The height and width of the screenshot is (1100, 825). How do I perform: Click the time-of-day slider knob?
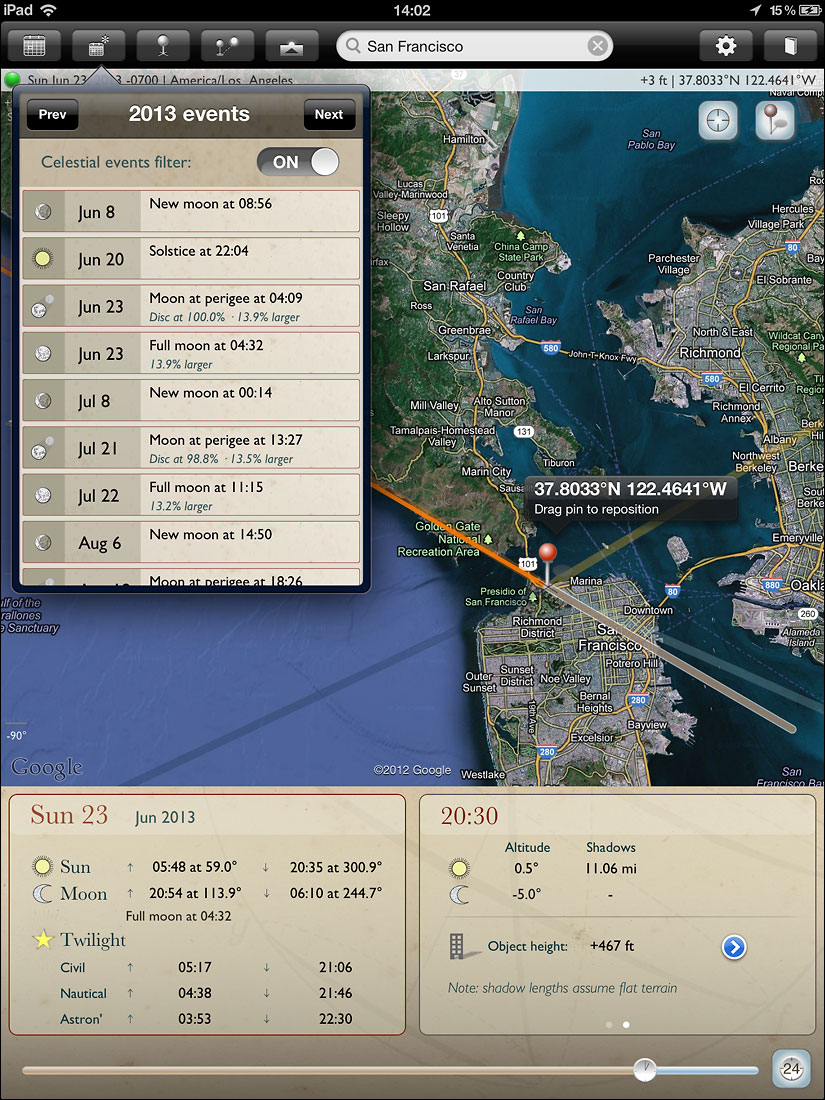[645, 1070]
